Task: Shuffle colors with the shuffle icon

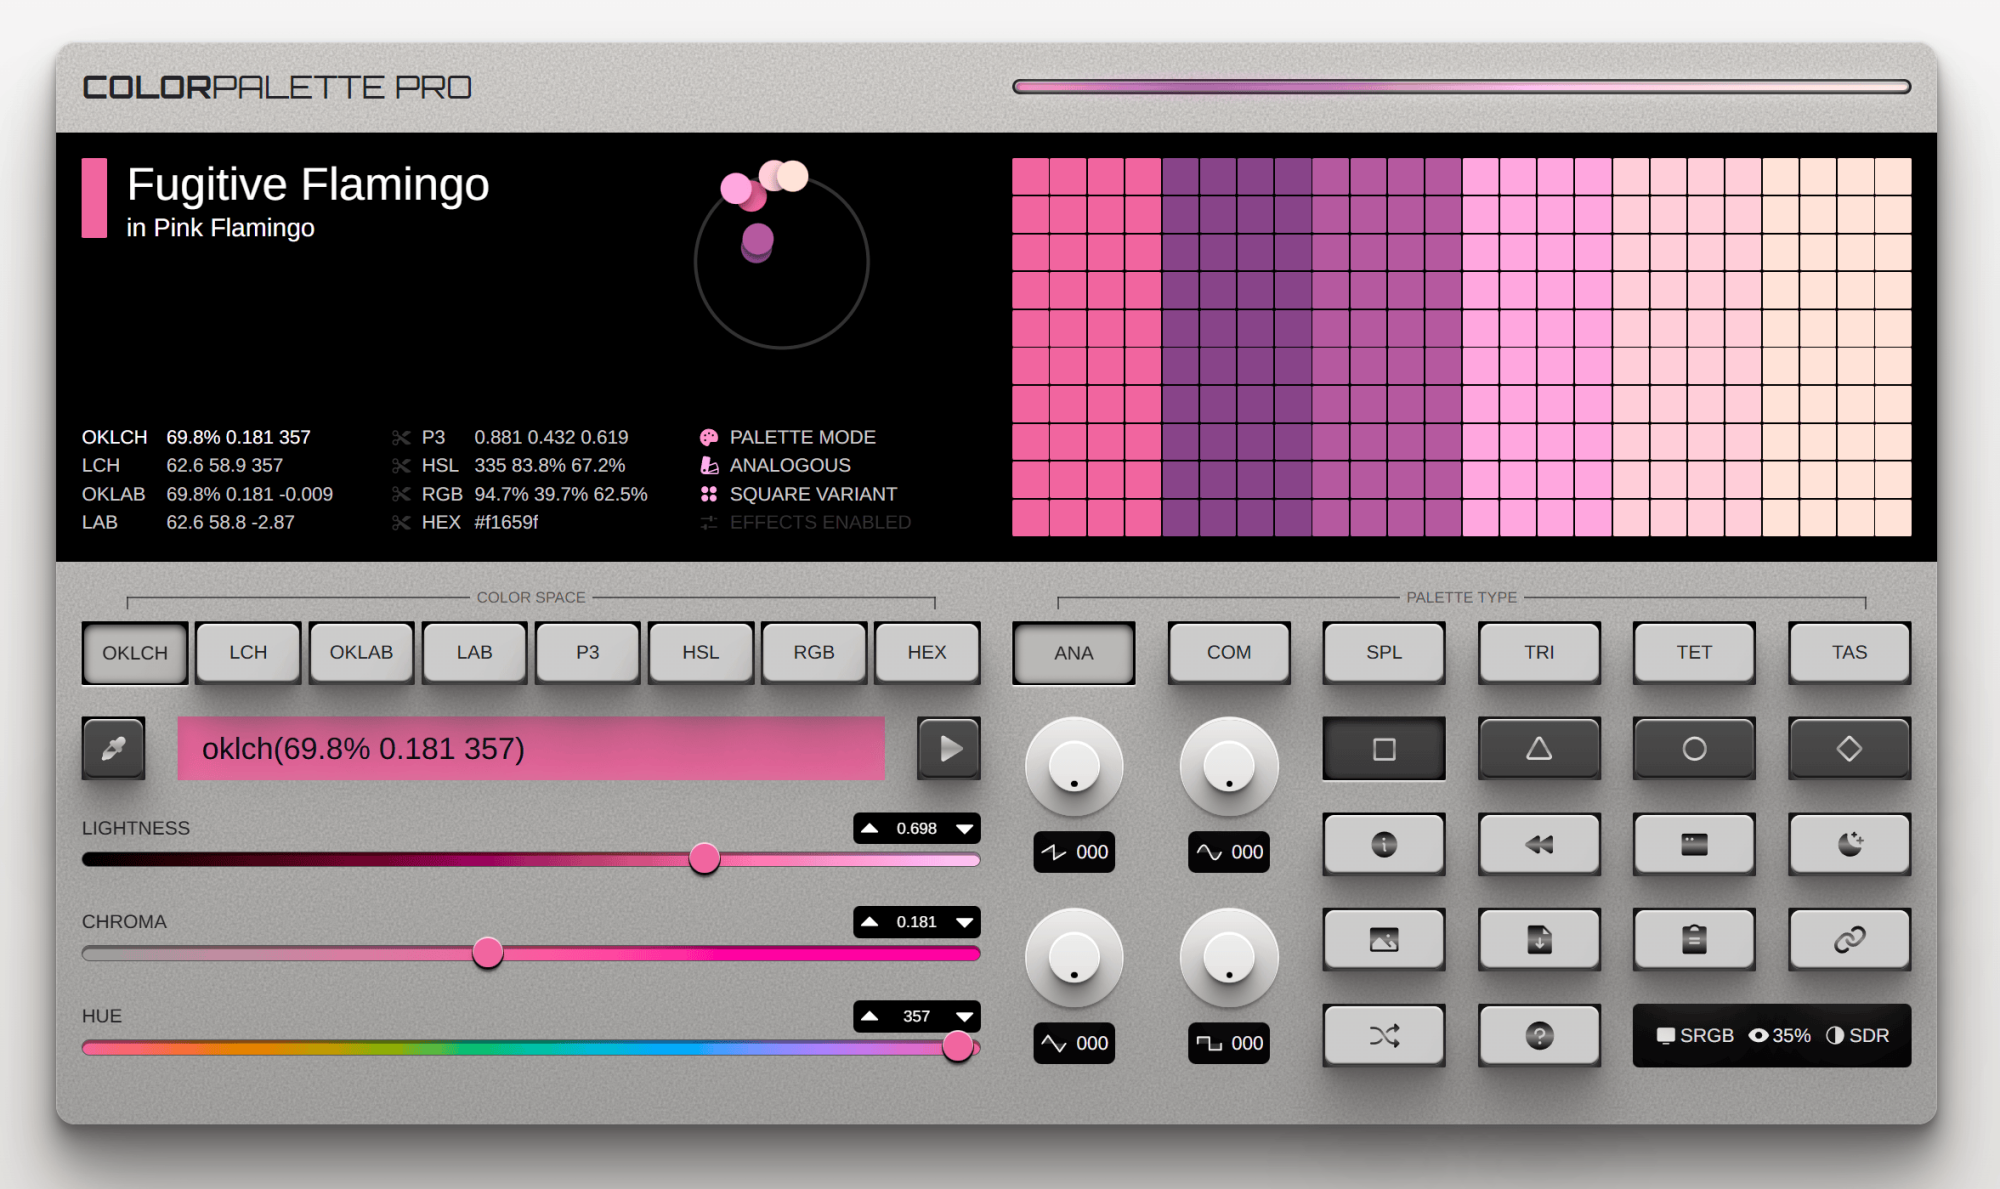Action: pos(1383,1035)
